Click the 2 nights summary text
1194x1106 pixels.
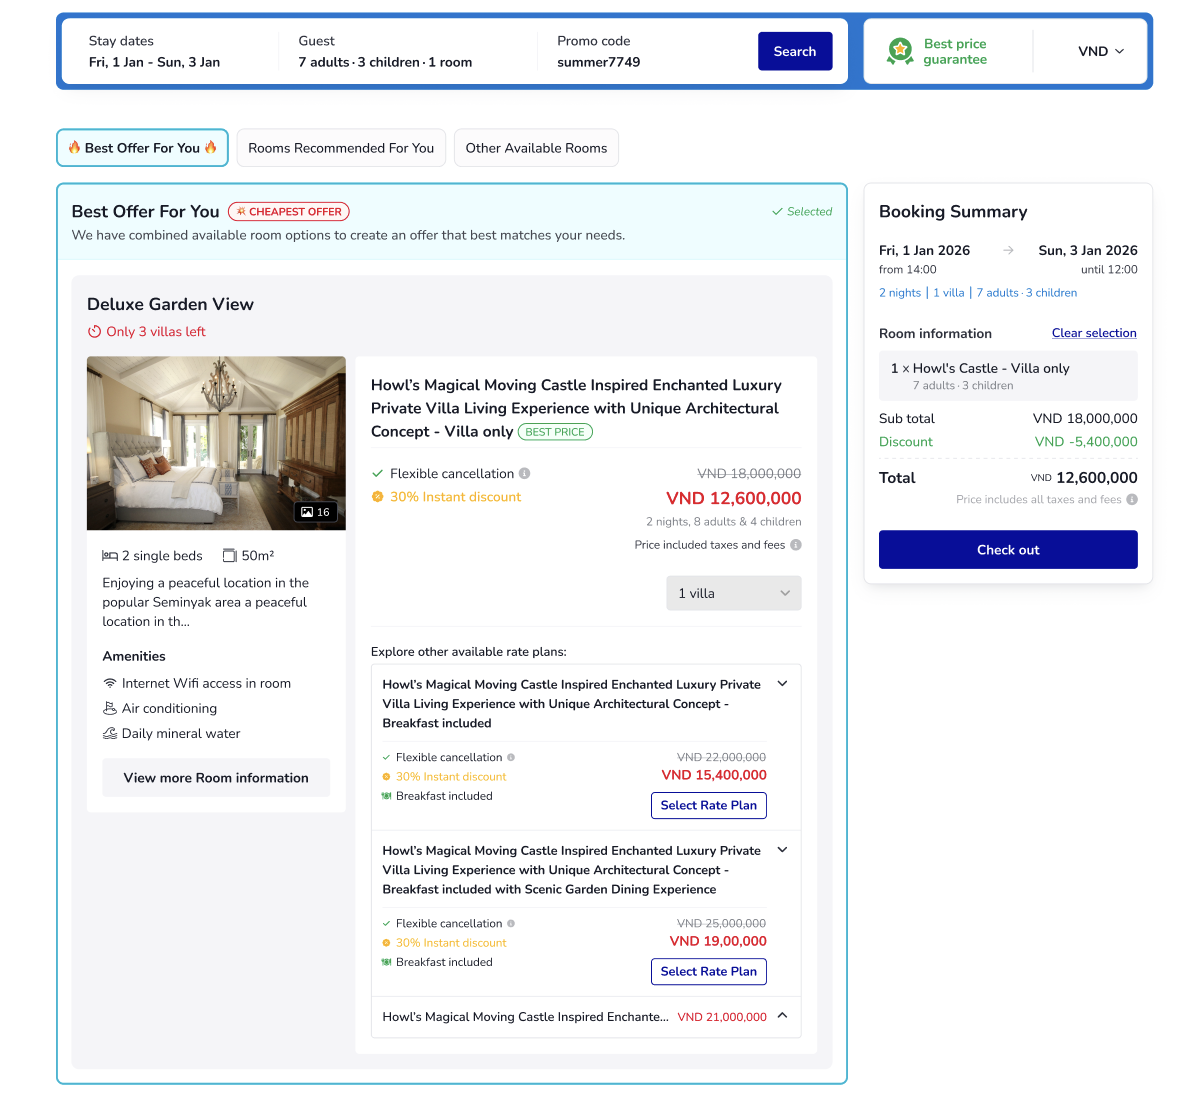(899, 292)
